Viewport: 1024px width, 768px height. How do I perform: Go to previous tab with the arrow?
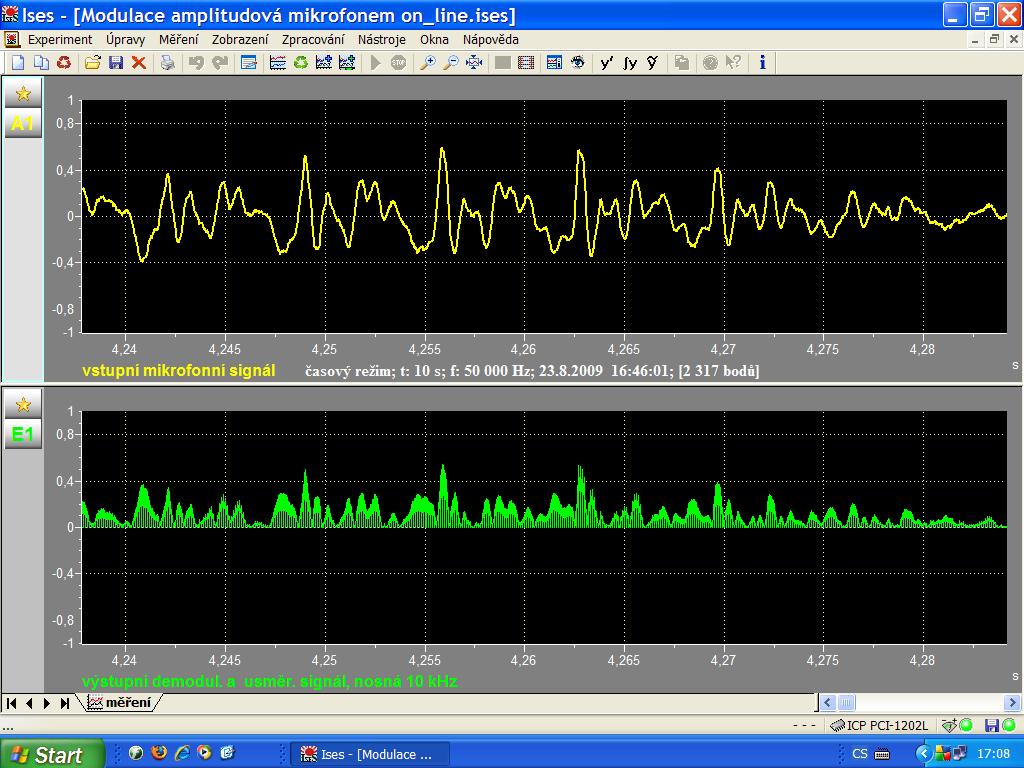(x=29, y=703)
